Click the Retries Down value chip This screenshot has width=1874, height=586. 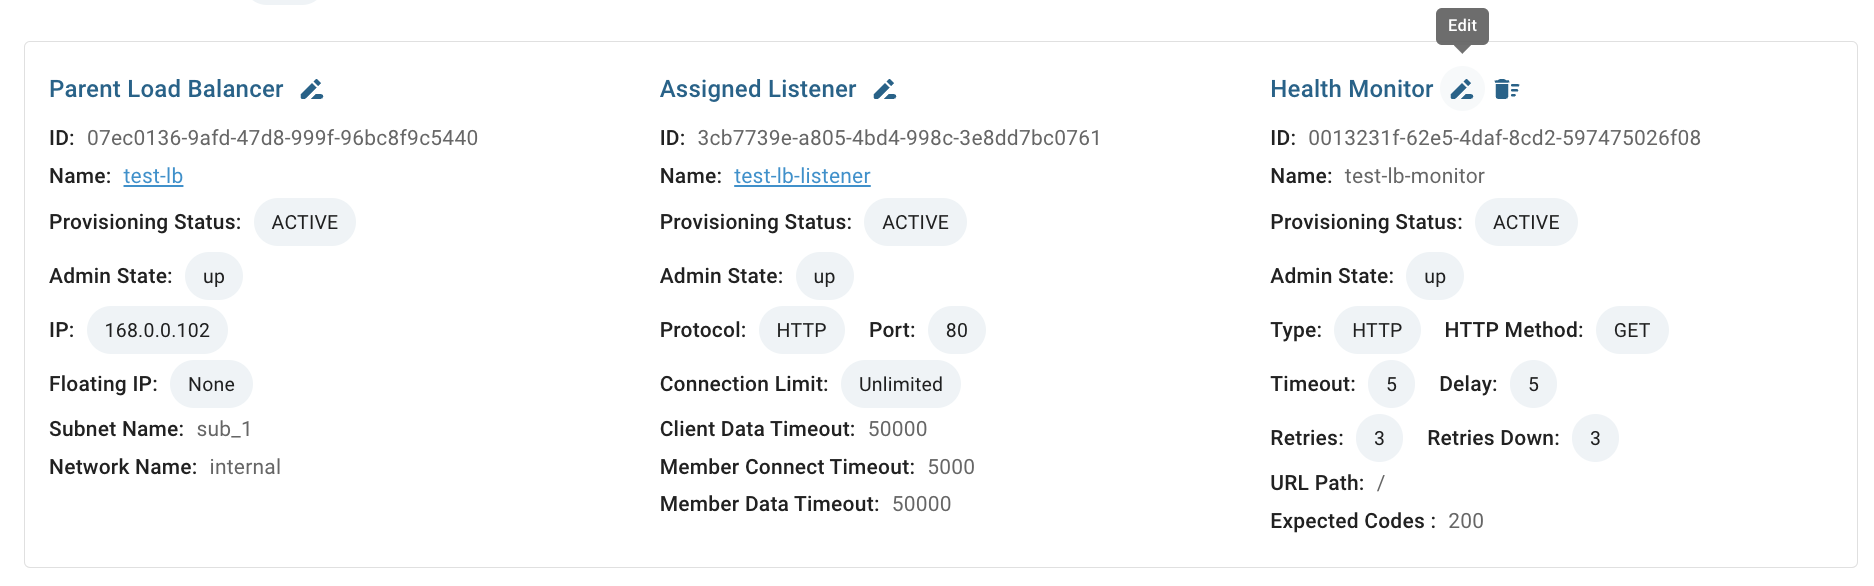(x=1595, y=438)
